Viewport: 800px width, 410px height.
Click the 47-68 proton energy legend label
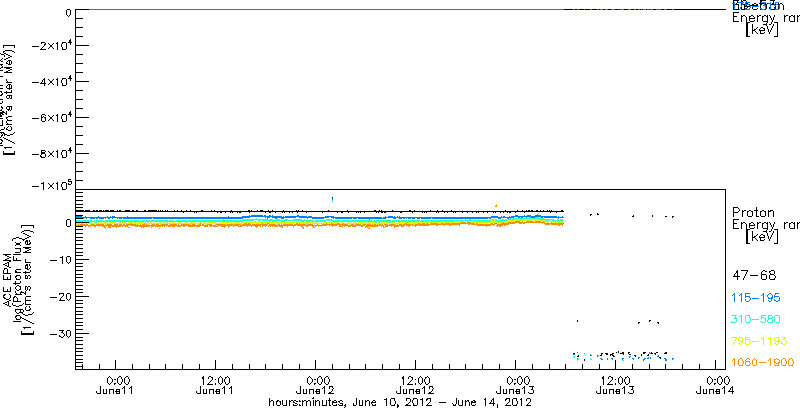coord(754,276)
